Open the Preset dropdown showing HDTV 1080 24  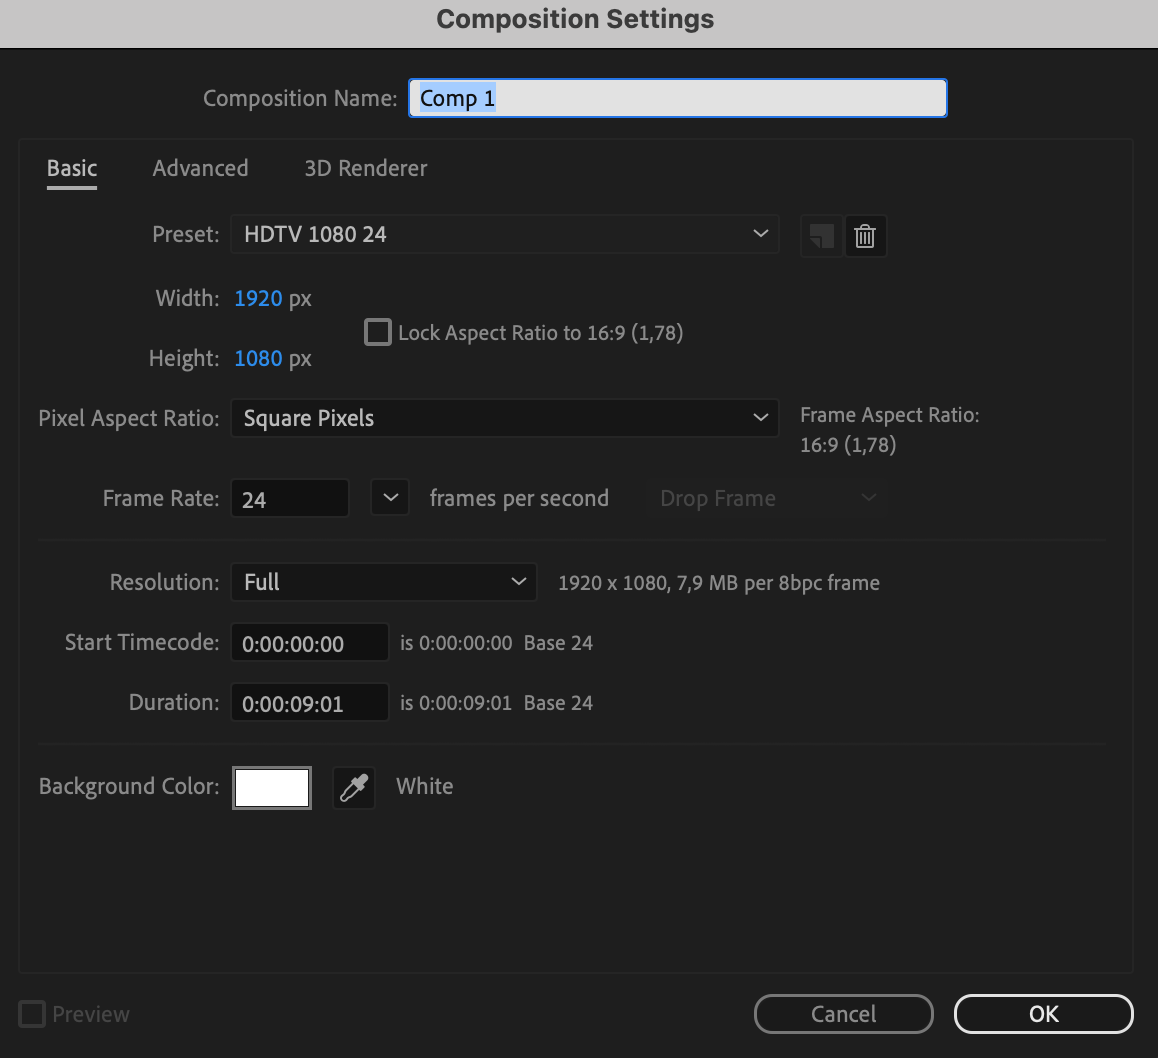504,234
